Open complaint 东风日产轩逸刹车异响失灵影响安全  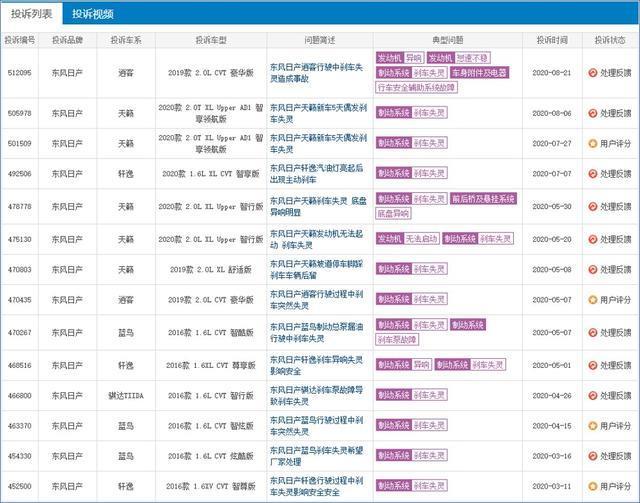coord(317,365)
